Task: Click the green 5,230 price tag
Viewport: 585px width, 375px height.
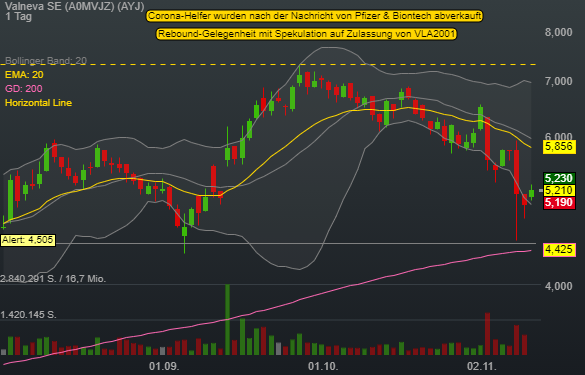Action: [559, 178]
